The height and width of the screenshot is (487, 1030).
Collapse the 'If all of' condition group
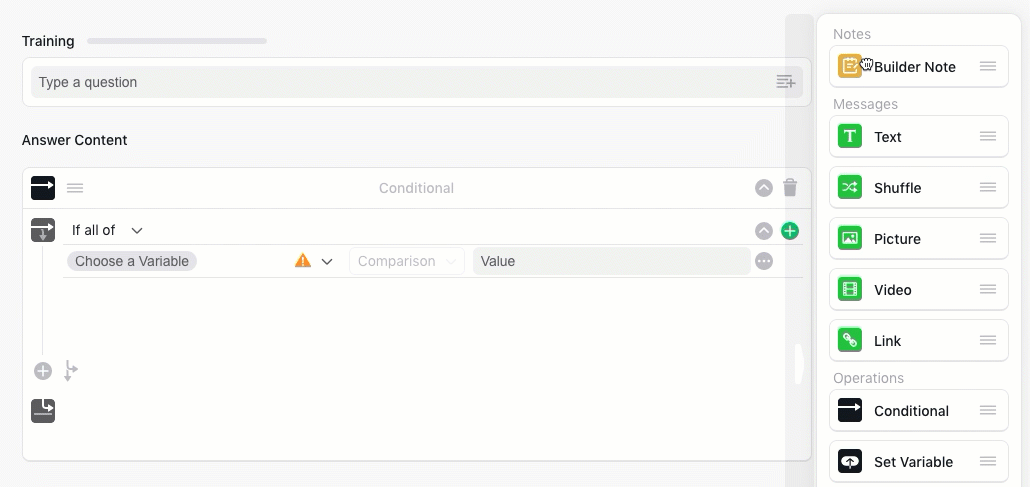764,231
